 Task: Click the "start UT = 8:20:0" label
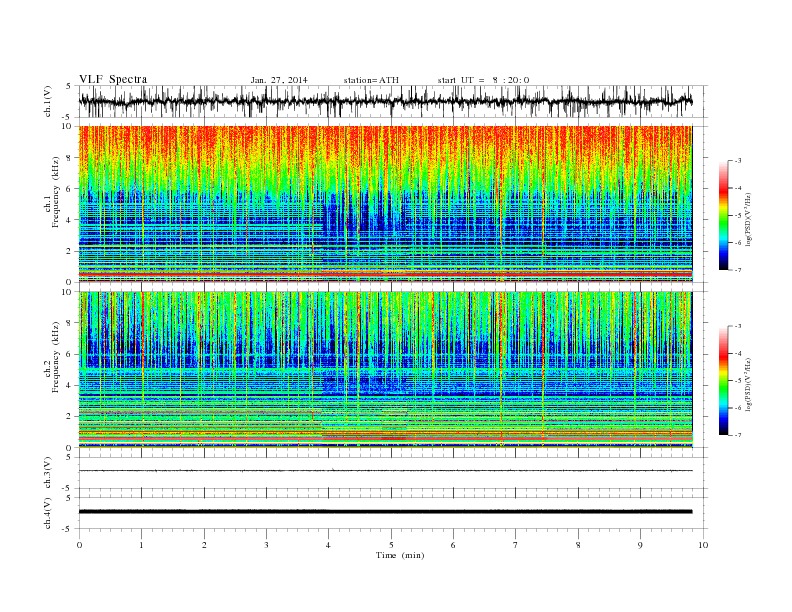[x=483, y=80]
